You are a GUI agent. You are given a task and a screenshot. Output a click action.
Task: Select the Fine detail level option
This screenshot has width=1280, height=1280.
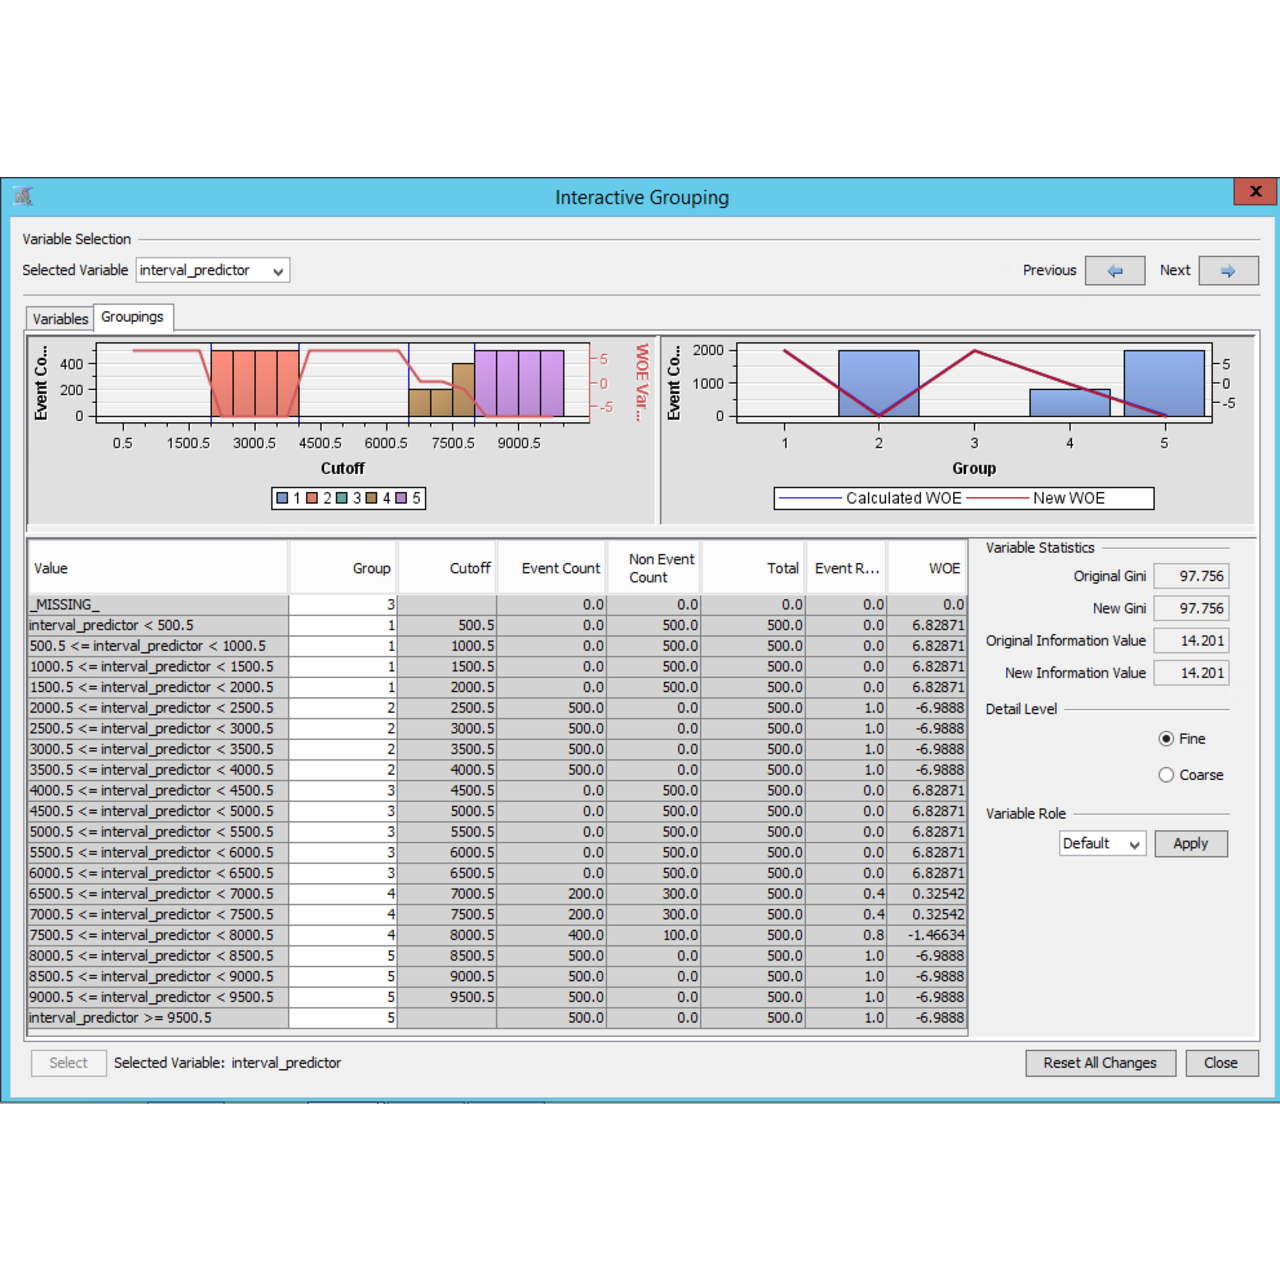point(1166,739)
